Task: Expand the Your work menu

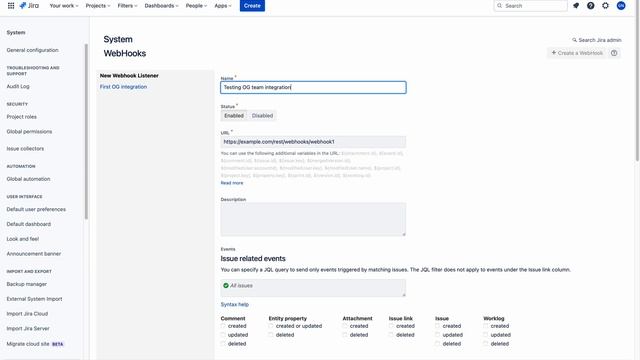Action: [64, 6]
